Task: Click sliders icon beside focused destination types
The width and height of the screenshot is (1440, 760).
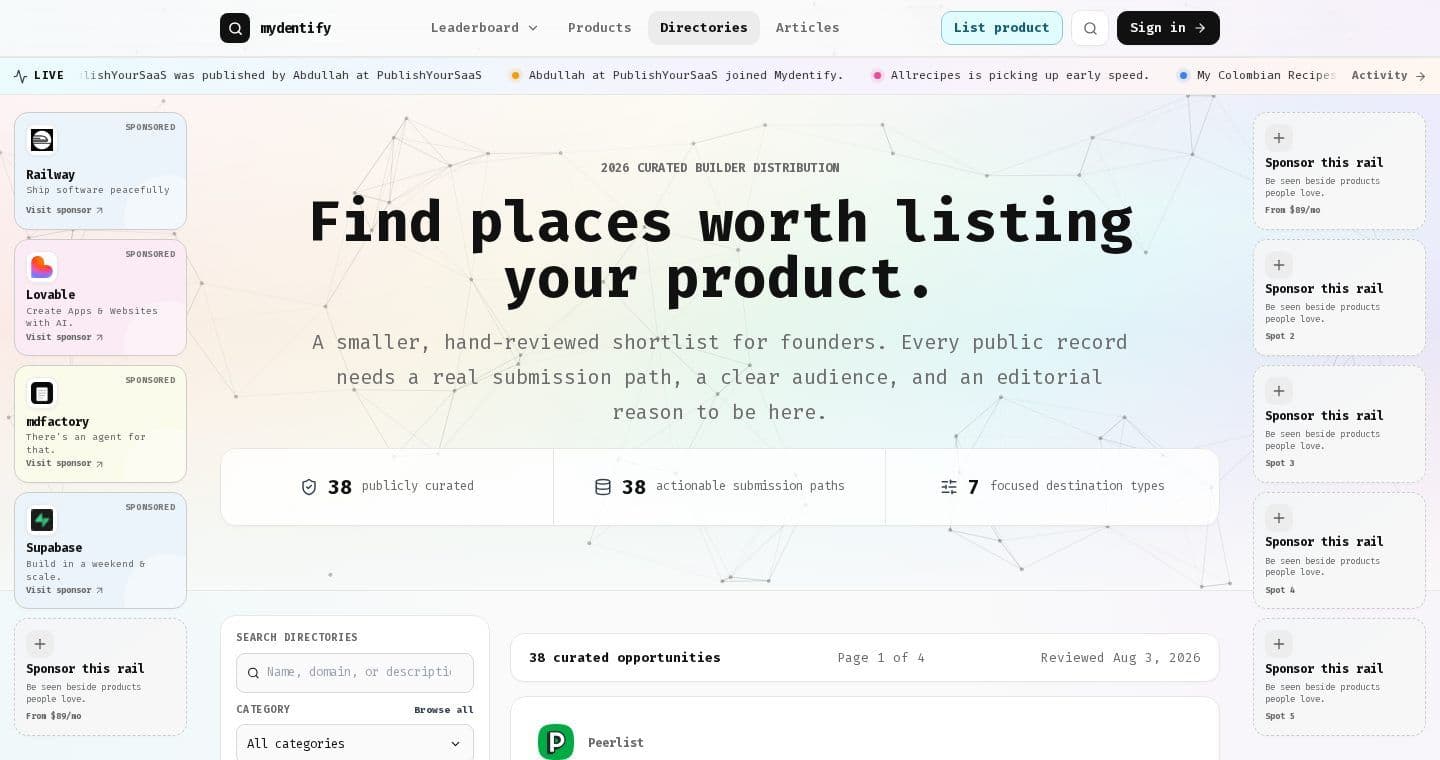Action: 949,487
